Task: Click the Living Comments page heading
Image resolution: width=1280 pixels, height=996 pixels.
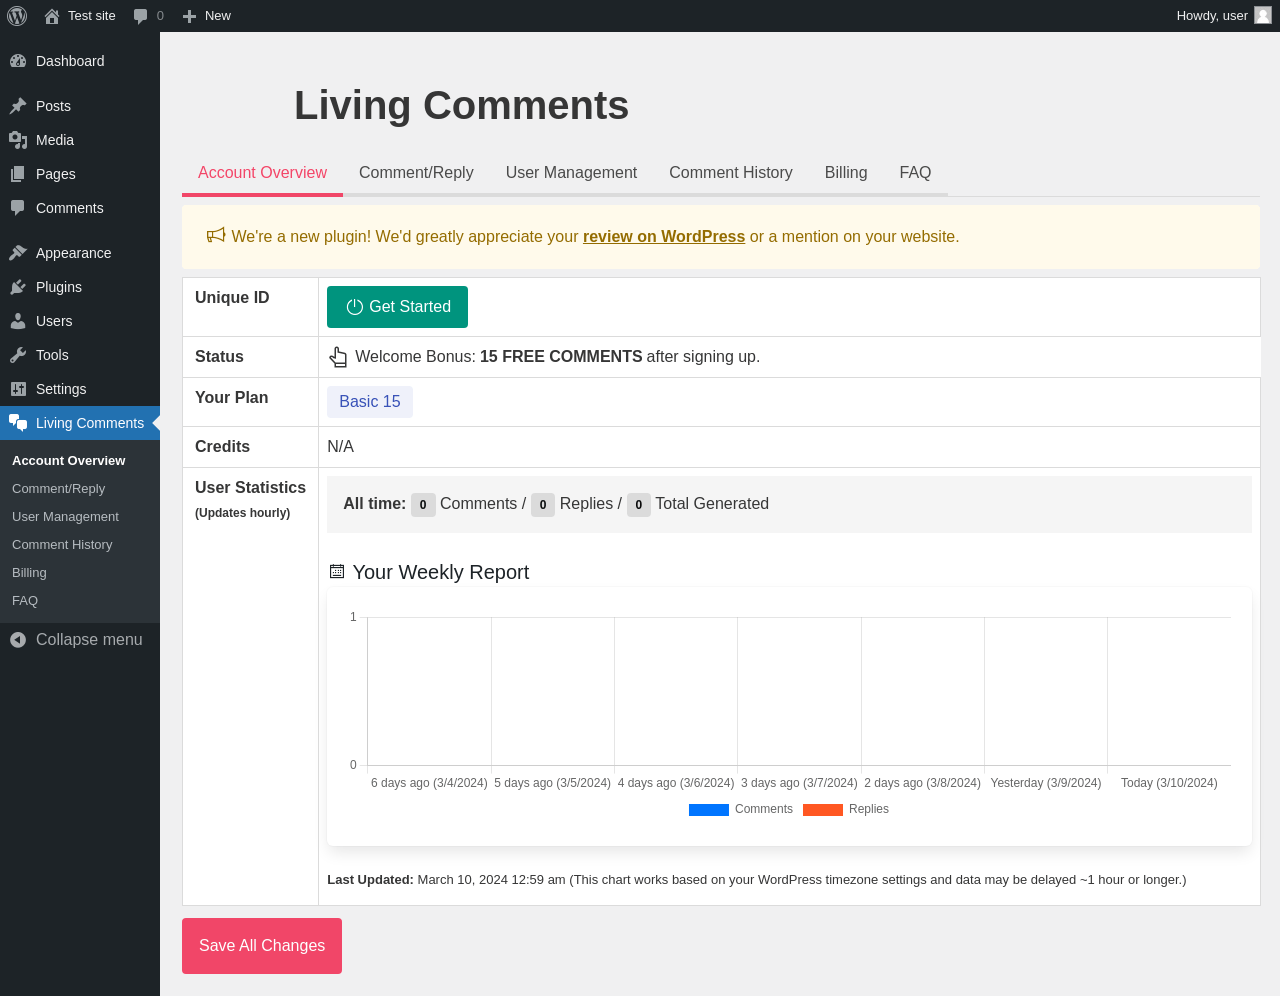Action: 461,105
